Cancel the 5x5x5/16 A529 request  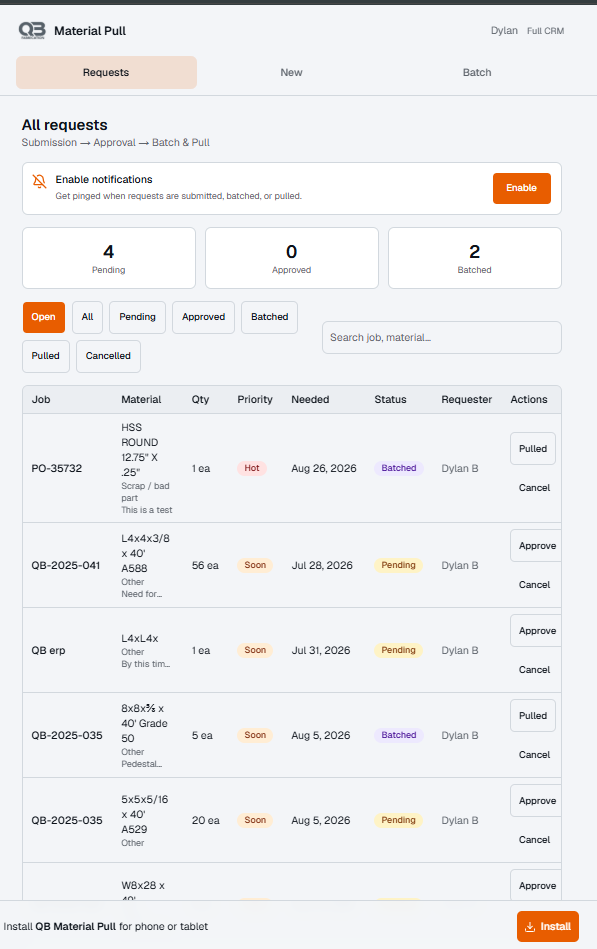[534, 840]
